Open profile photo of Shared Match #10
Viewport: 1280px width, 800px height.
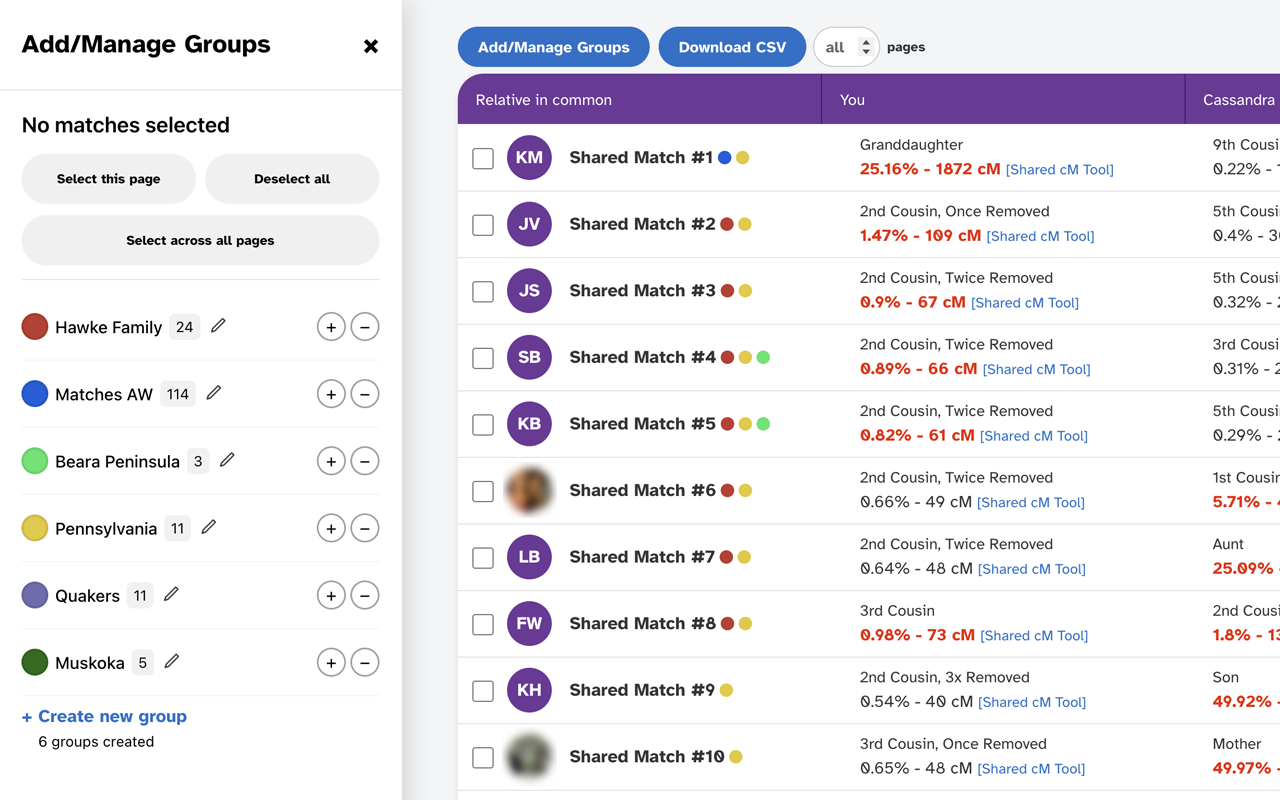529,757
